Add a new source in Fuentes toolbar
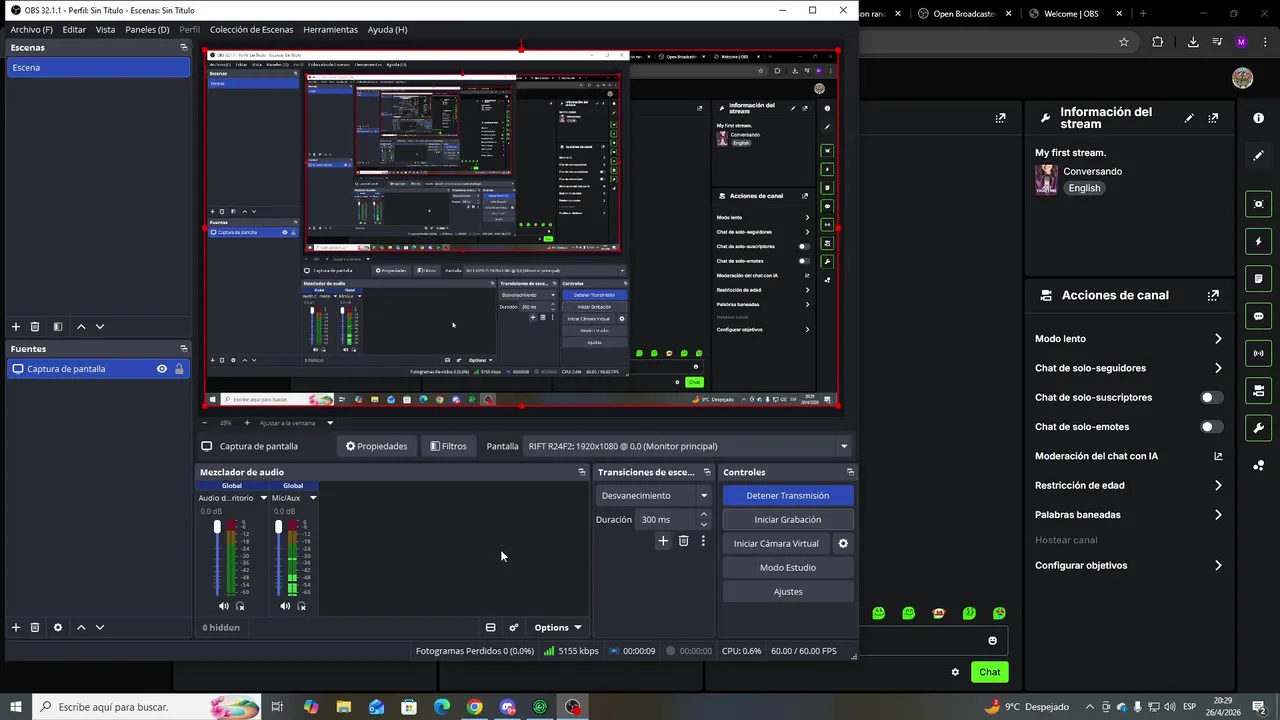This screenshot has height=720, width=1280. coord(15,627)
